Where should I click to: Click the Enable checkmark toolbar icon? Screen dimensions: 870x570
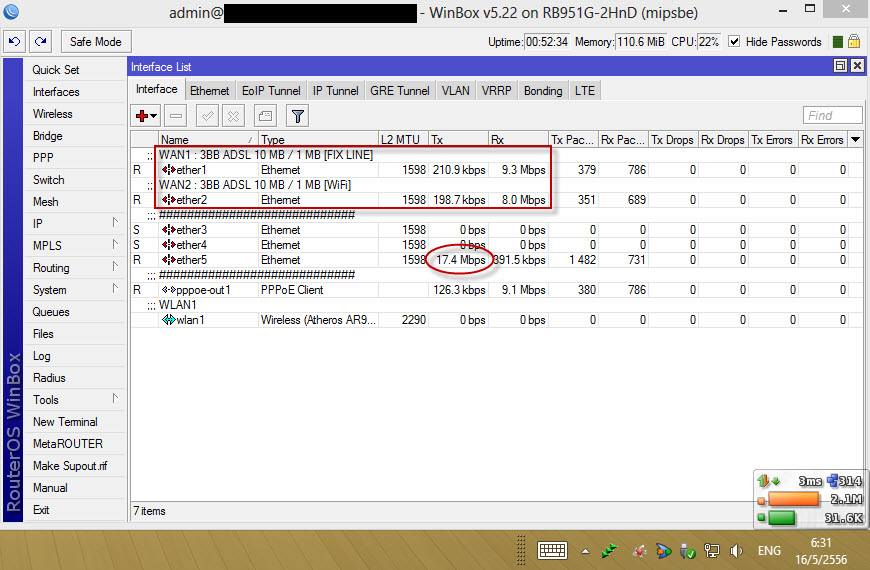pyautogui.click(x=208, y=116)
